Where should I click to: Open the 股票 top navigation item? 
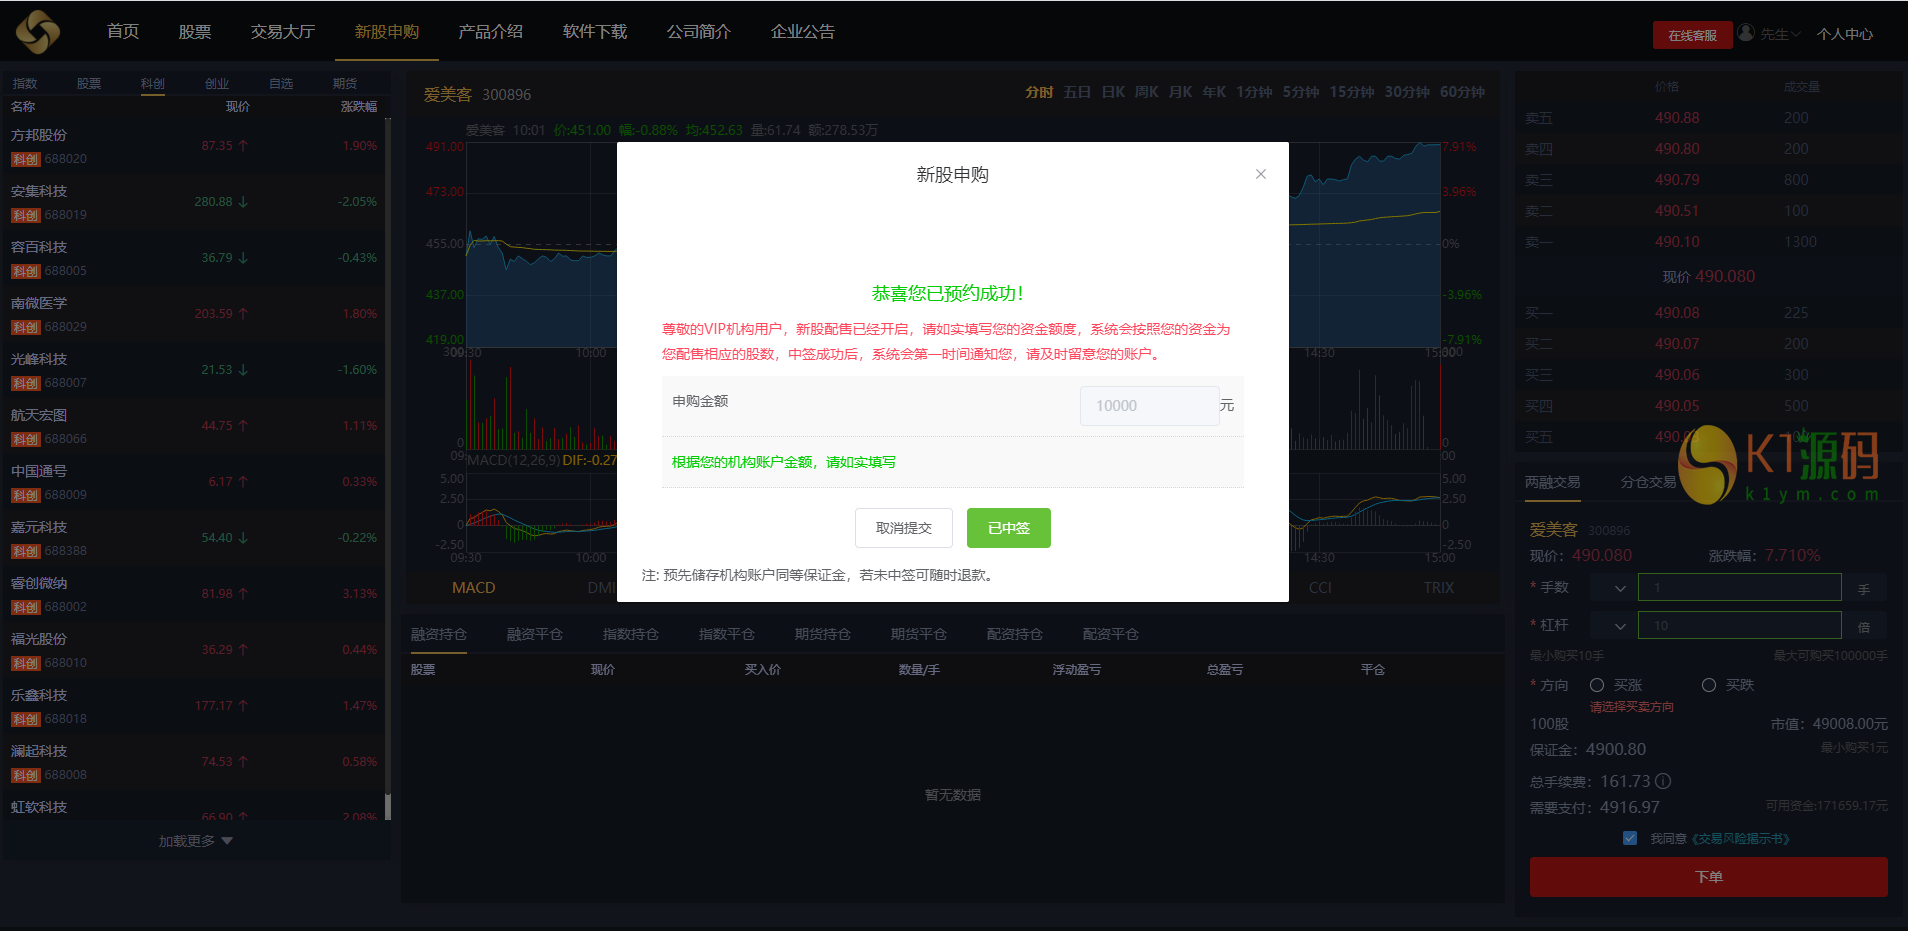point(195,32)
